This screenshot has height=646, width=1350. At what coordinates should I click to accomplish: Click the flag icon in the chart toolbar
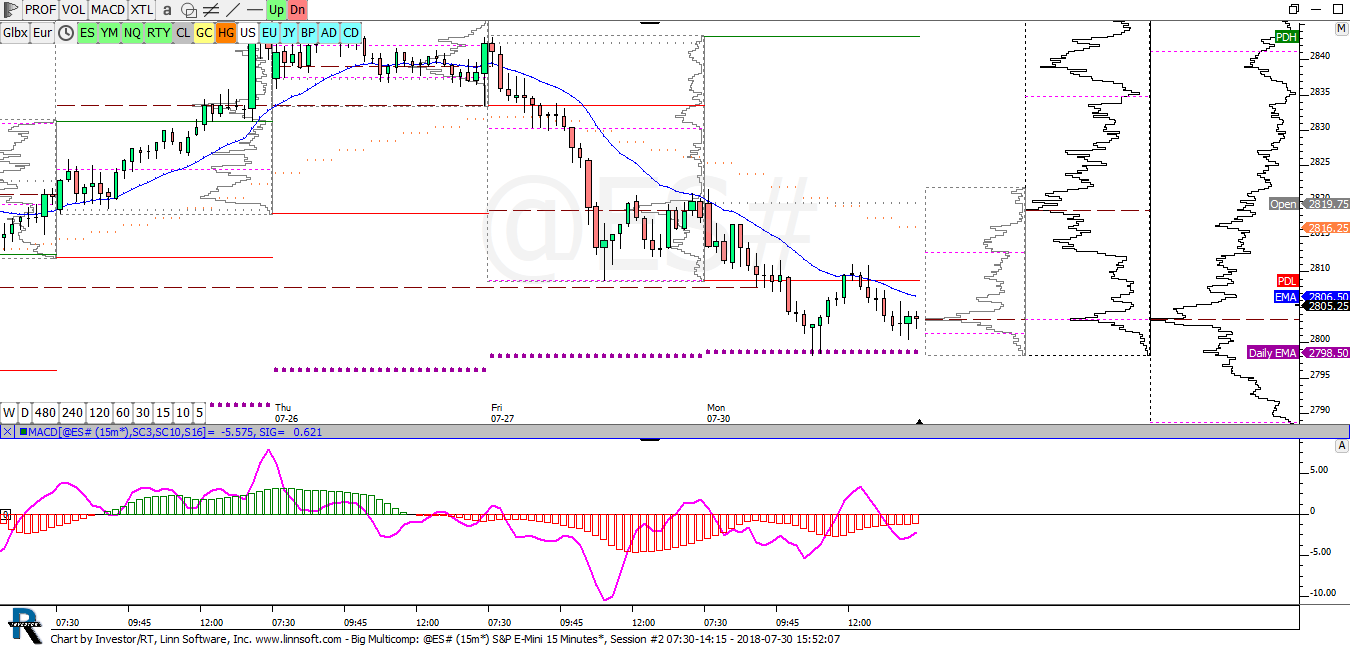coord(11,9)
